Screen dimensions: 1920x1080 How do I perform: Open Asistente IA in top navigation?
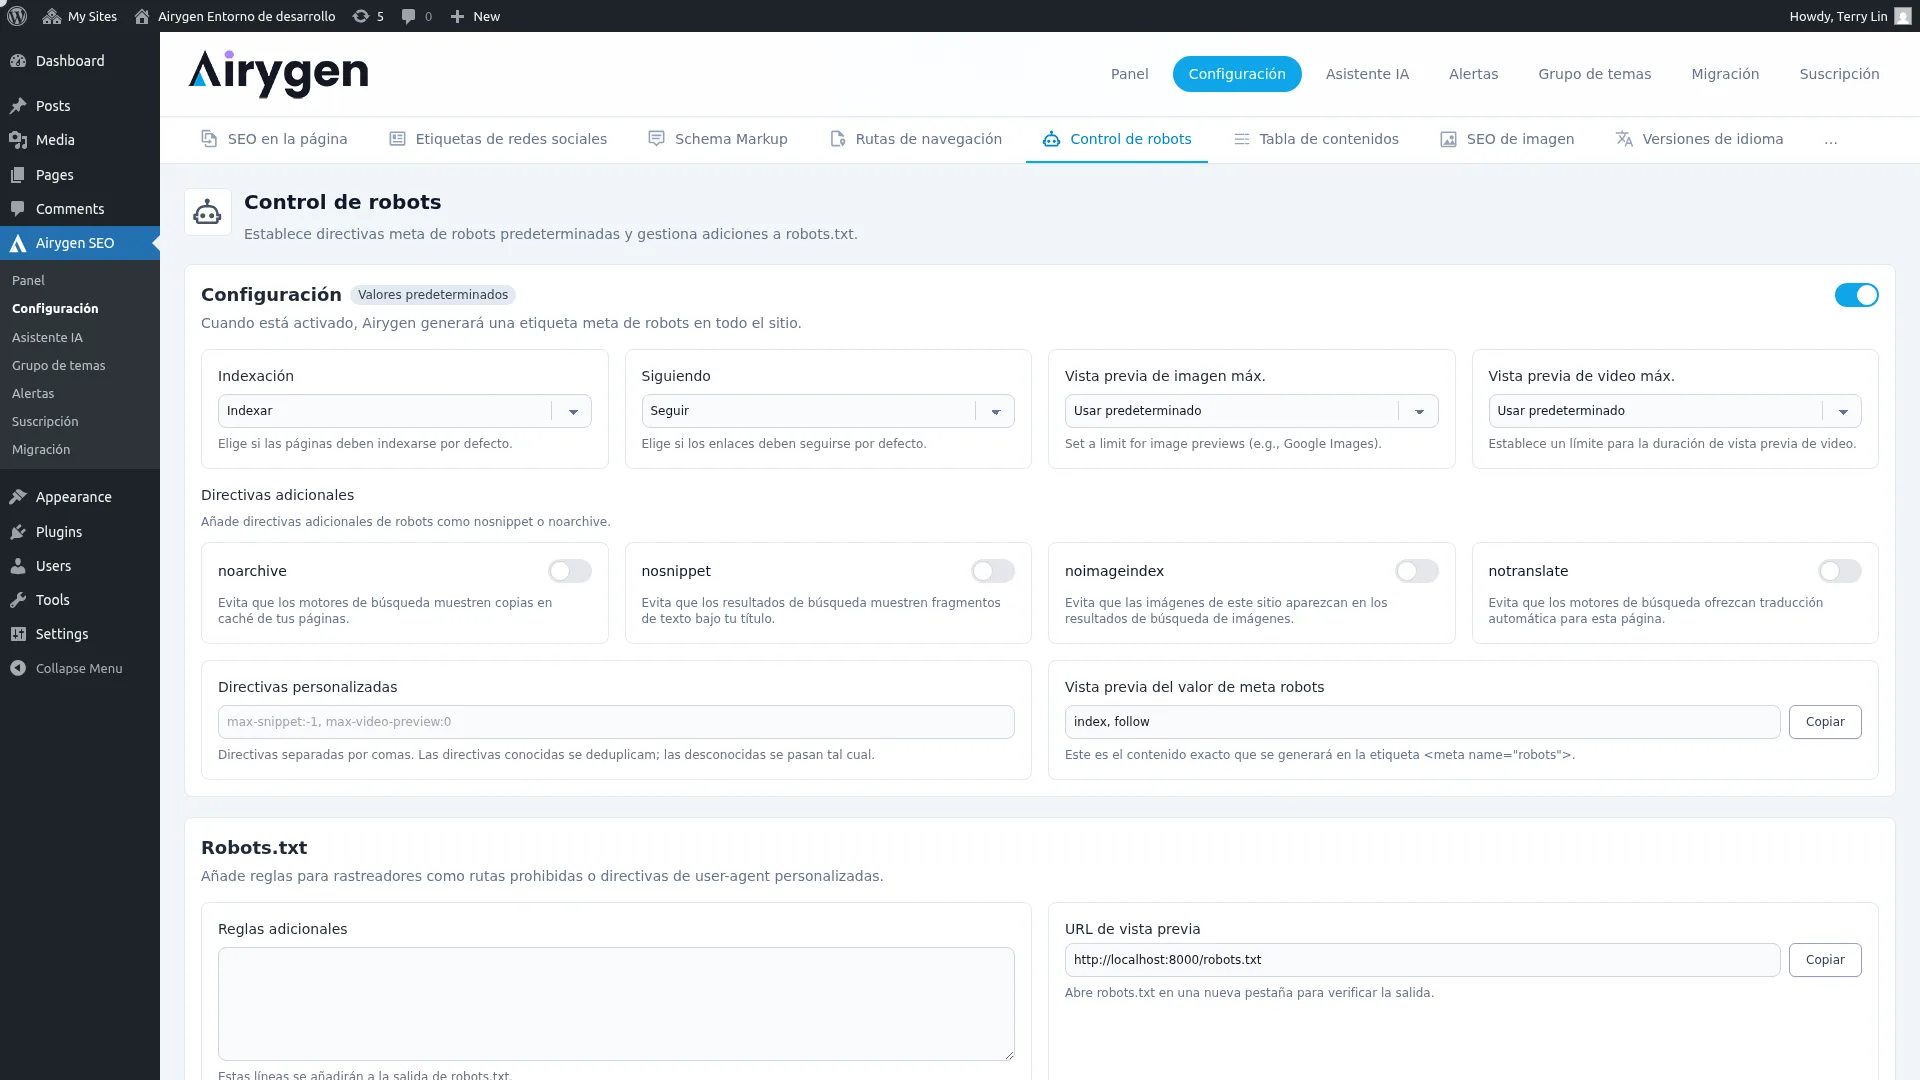tap(1367, 74)
